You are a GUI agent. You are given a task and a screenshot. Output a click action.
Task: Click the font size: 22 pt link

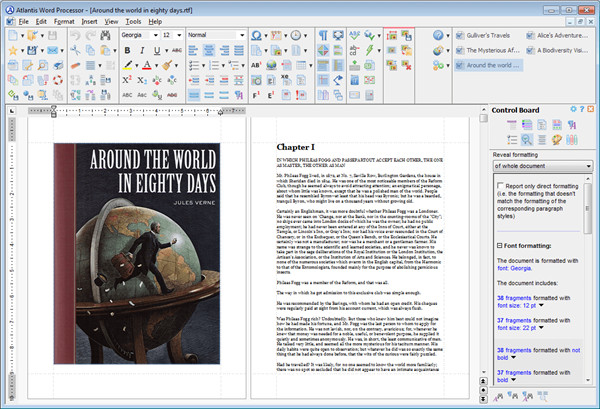517,328
